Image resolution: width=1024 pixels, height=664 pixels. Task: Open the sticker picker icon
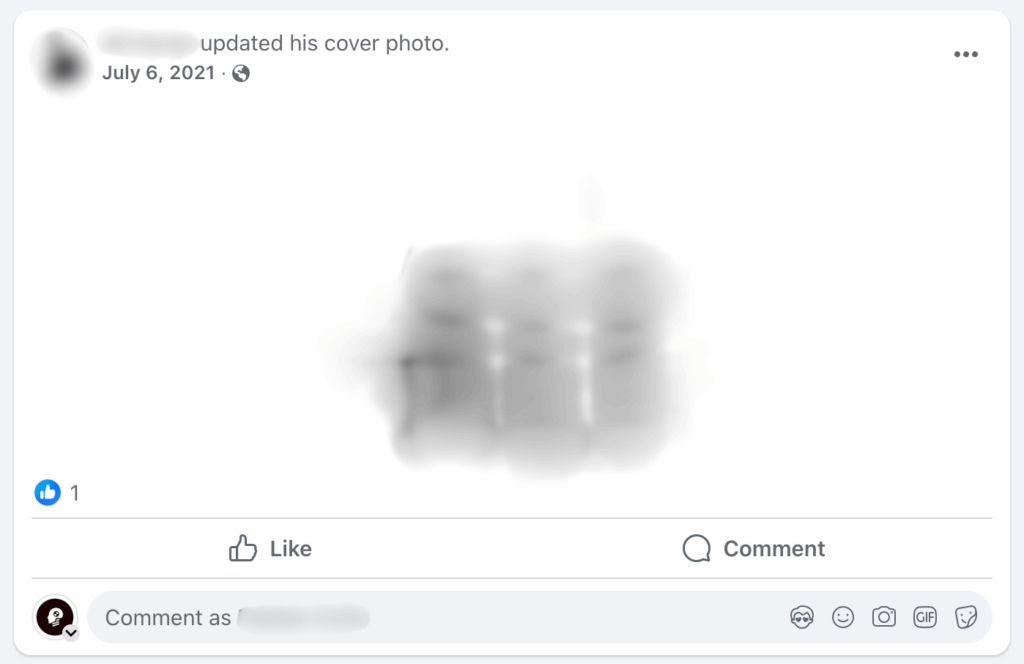point(966,617)
